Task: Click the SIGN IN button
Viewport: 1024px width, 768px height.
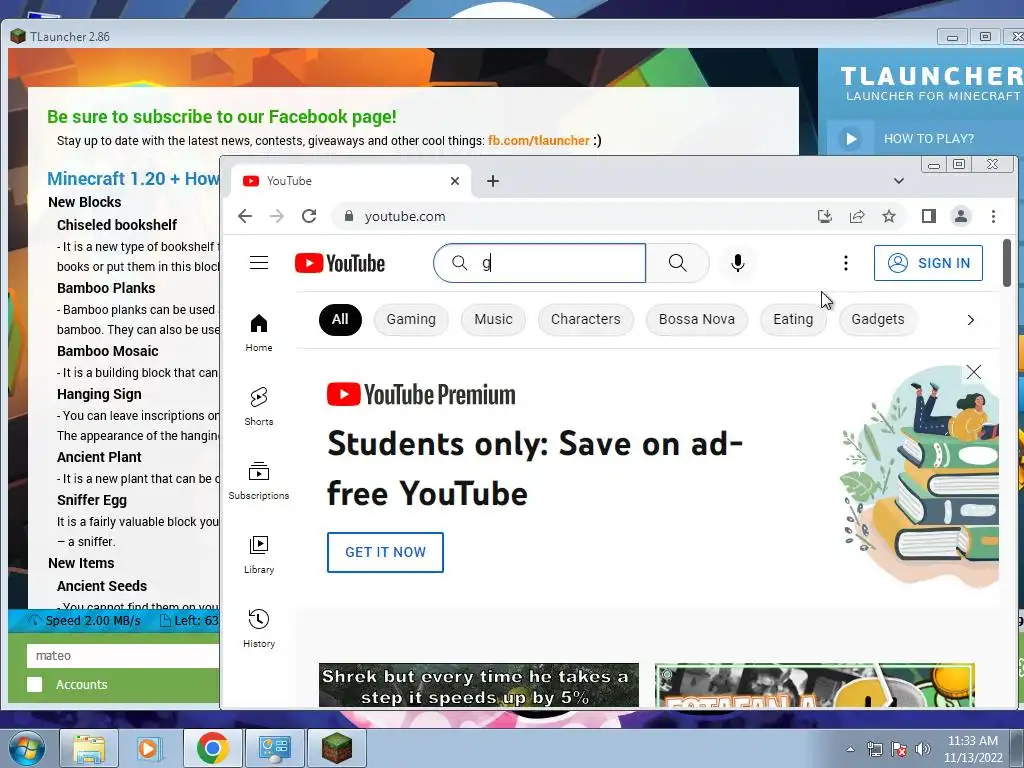Action: point(928,263)
